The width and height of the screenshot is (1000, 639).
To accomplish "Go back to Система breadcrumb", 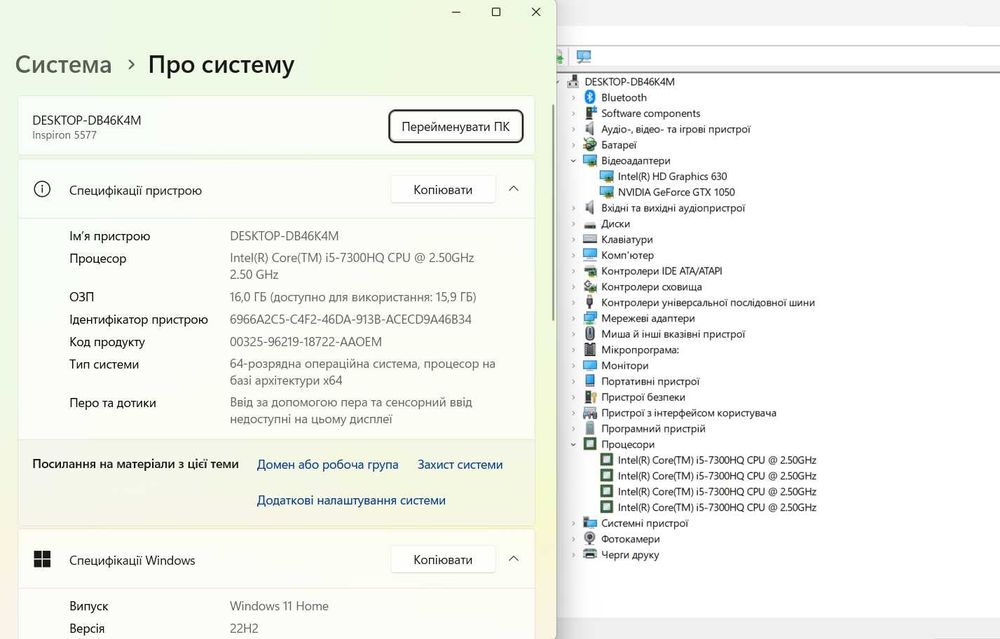I will 63,64.
